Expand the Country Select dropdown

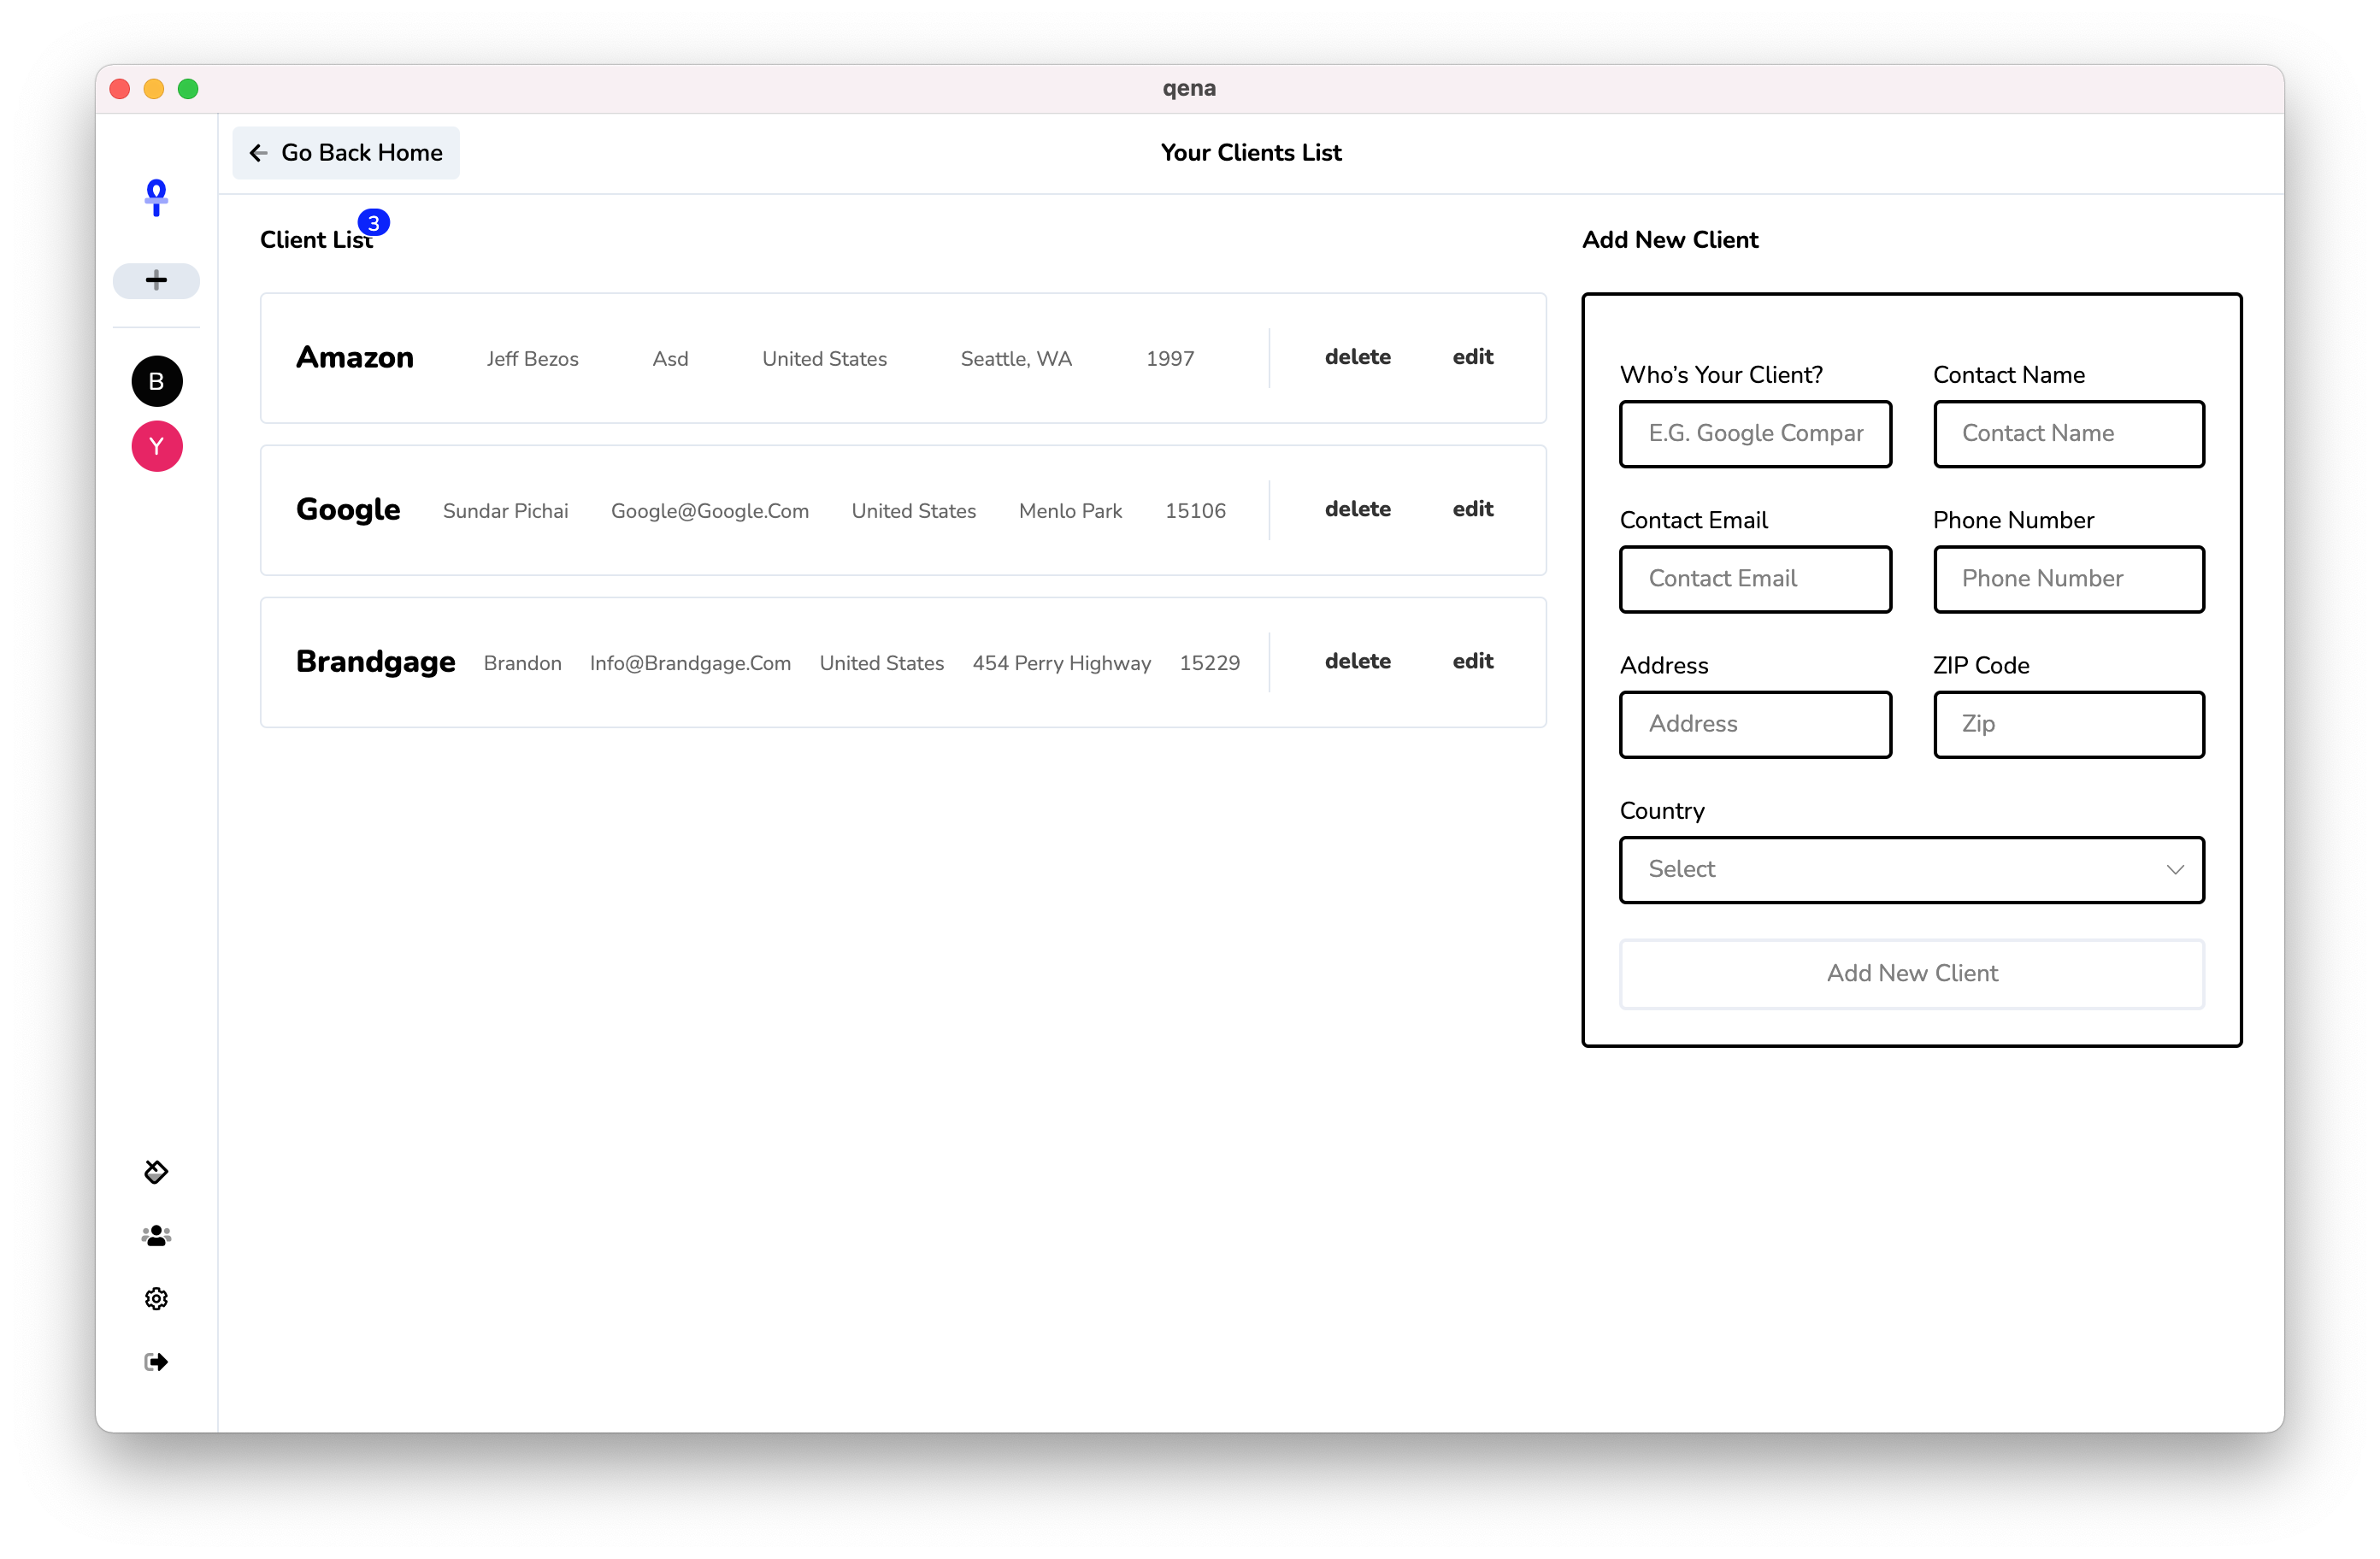point(1911,869)
